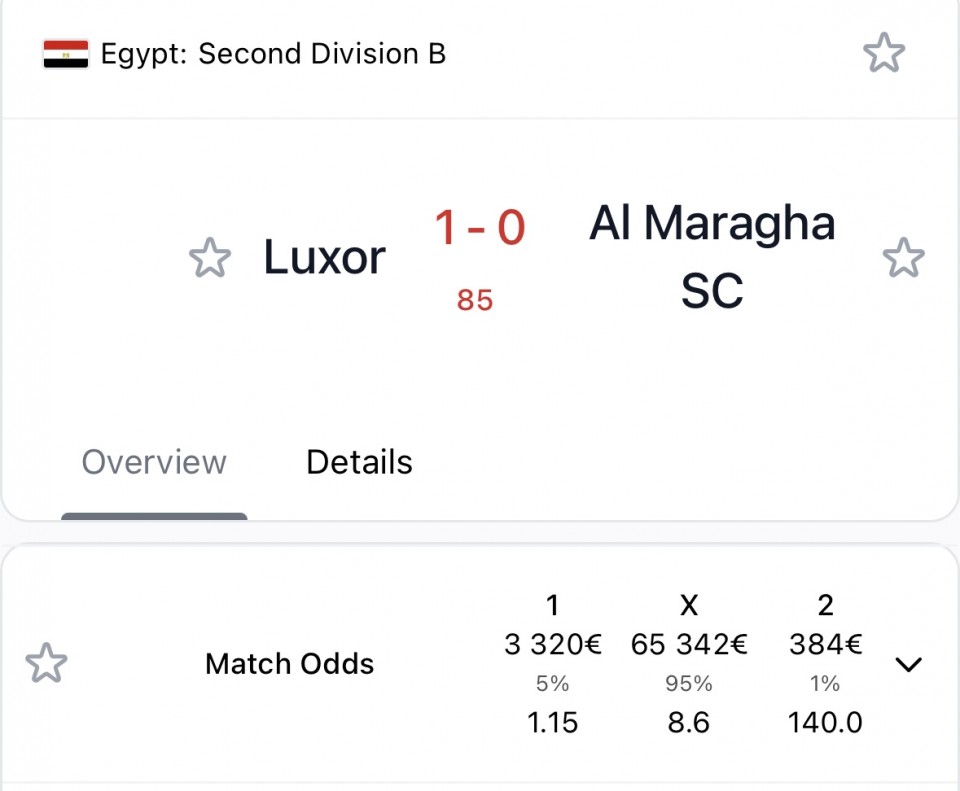Click the Match Odds label

point(289,664)
